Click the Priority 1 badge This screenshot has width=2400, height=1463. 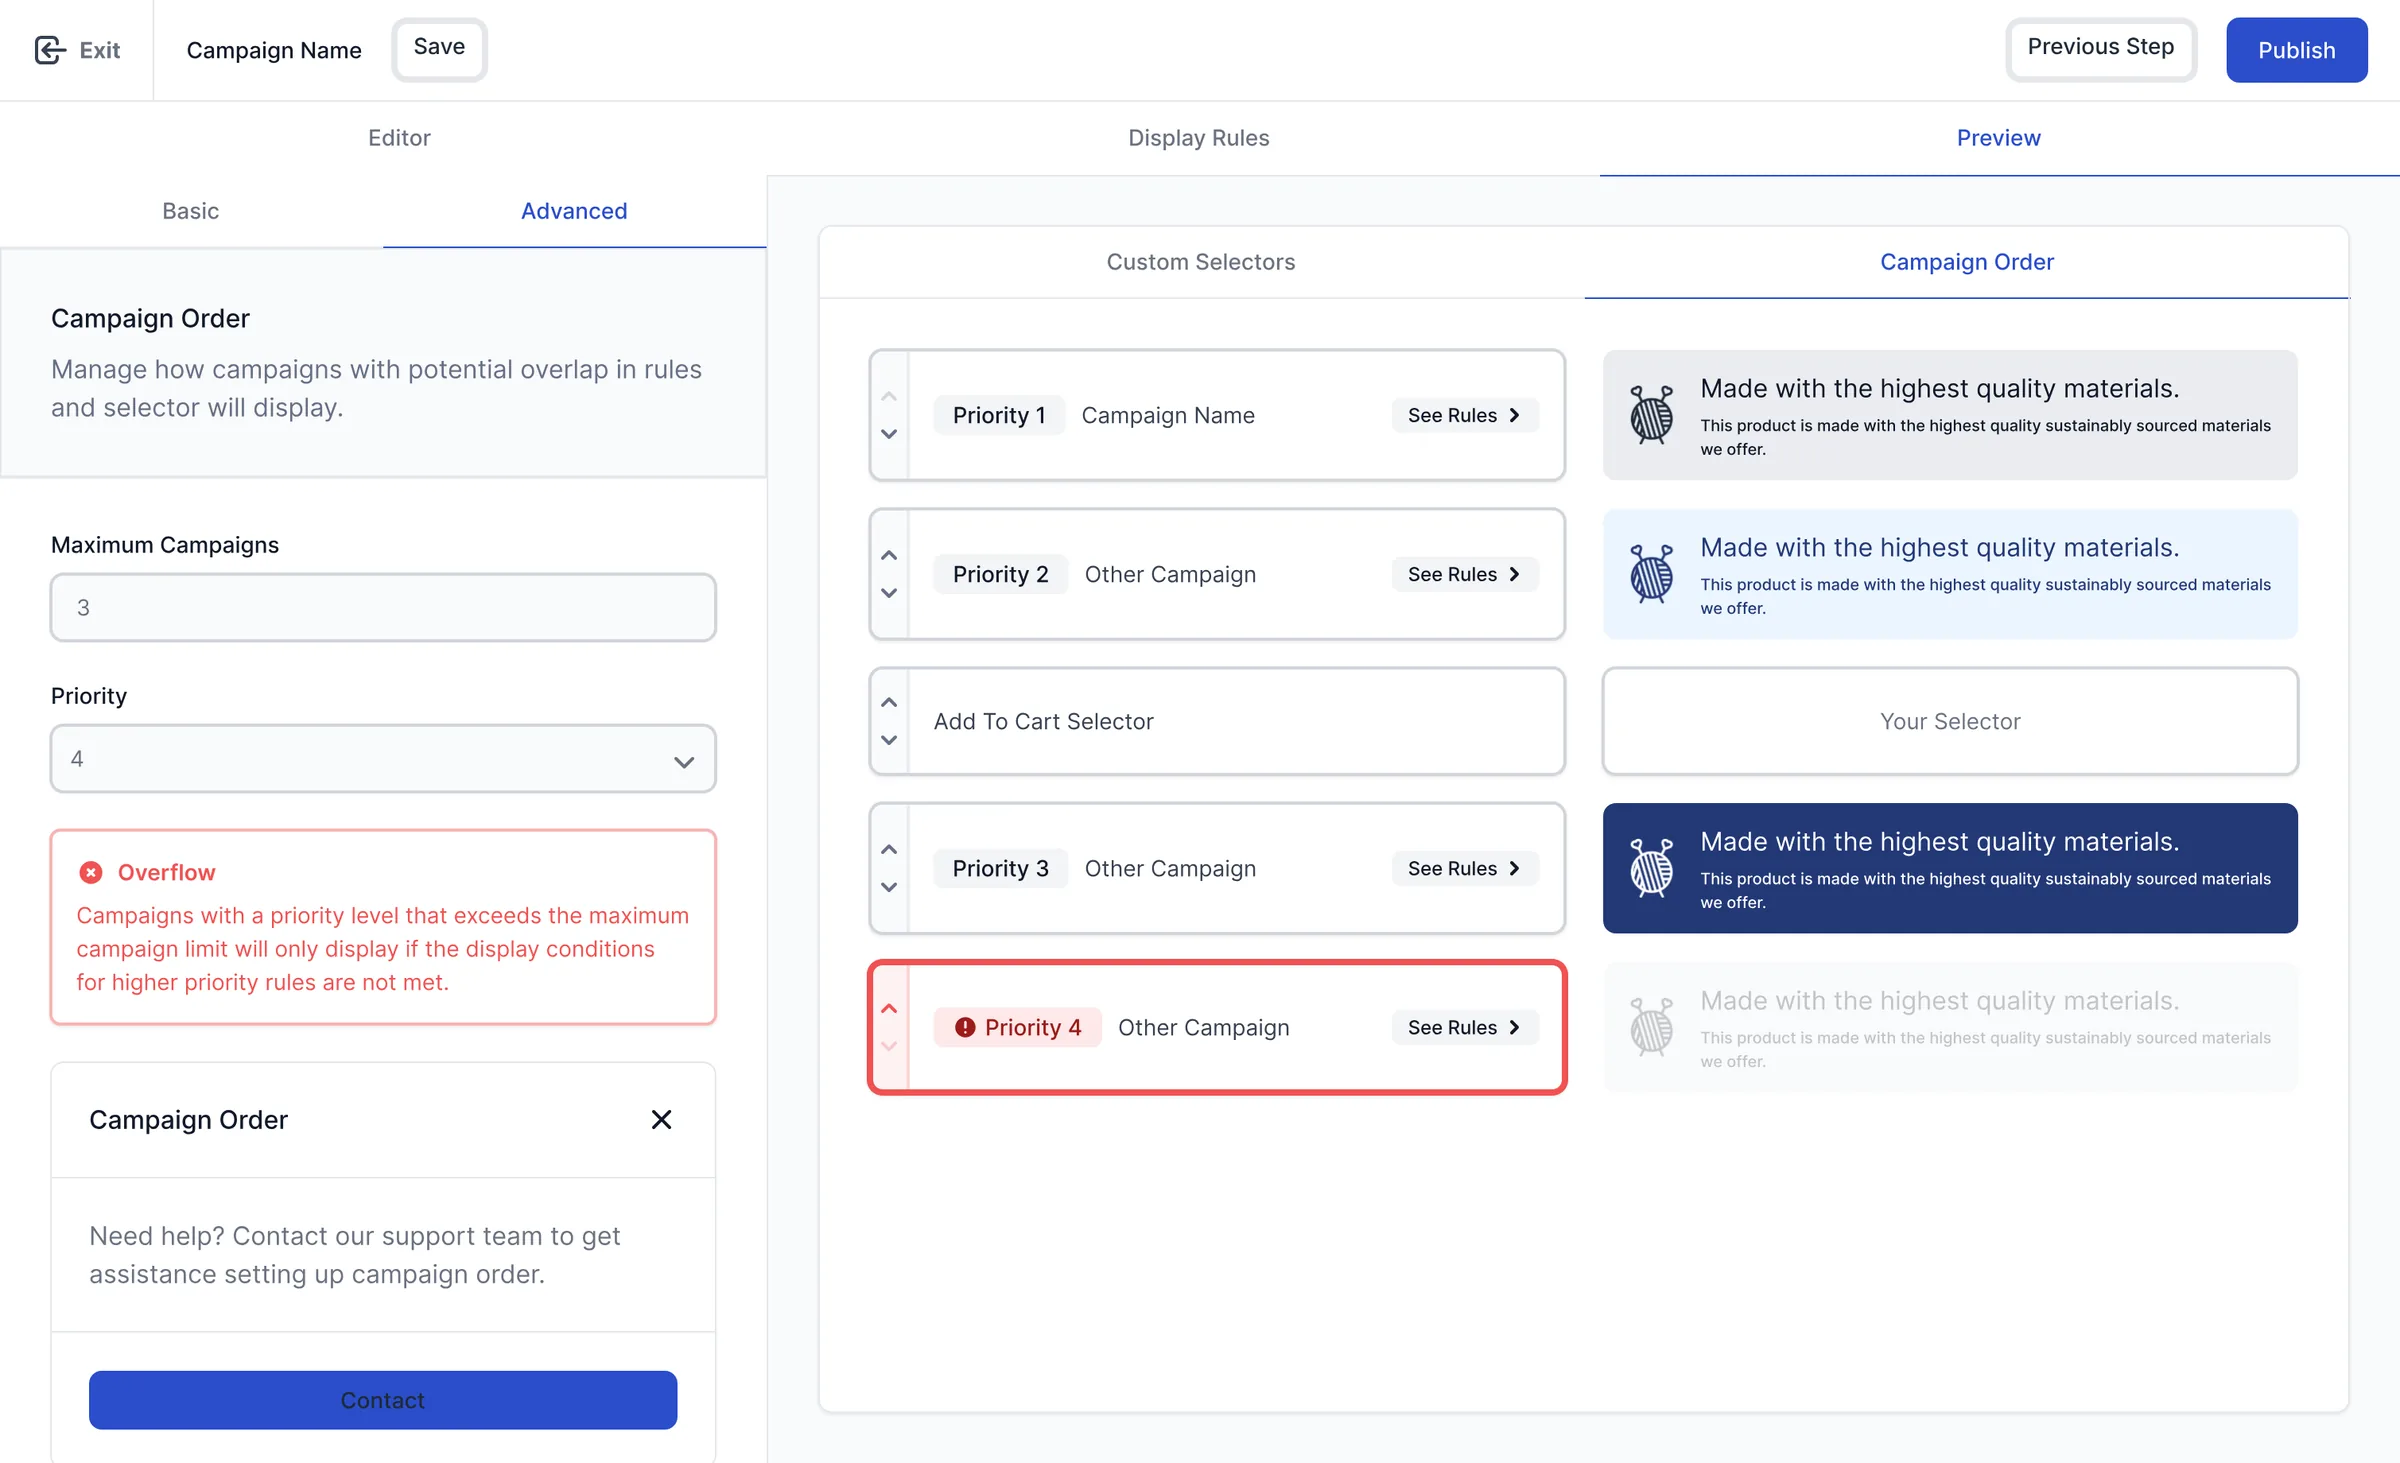click(999, 415)
